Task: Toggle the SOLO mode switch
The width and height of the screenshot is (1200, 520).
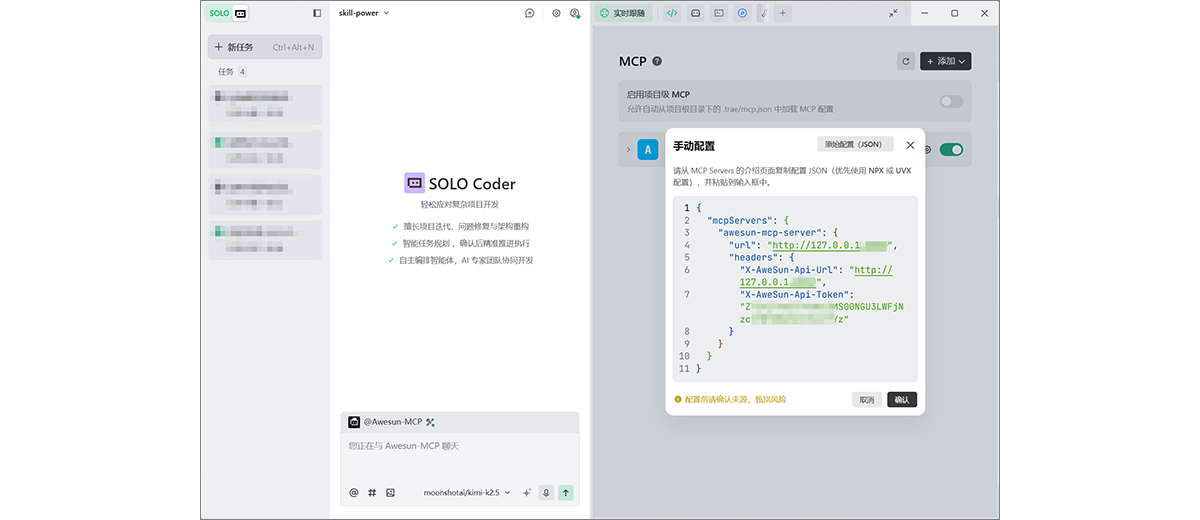Action: [x=228, y=13]
